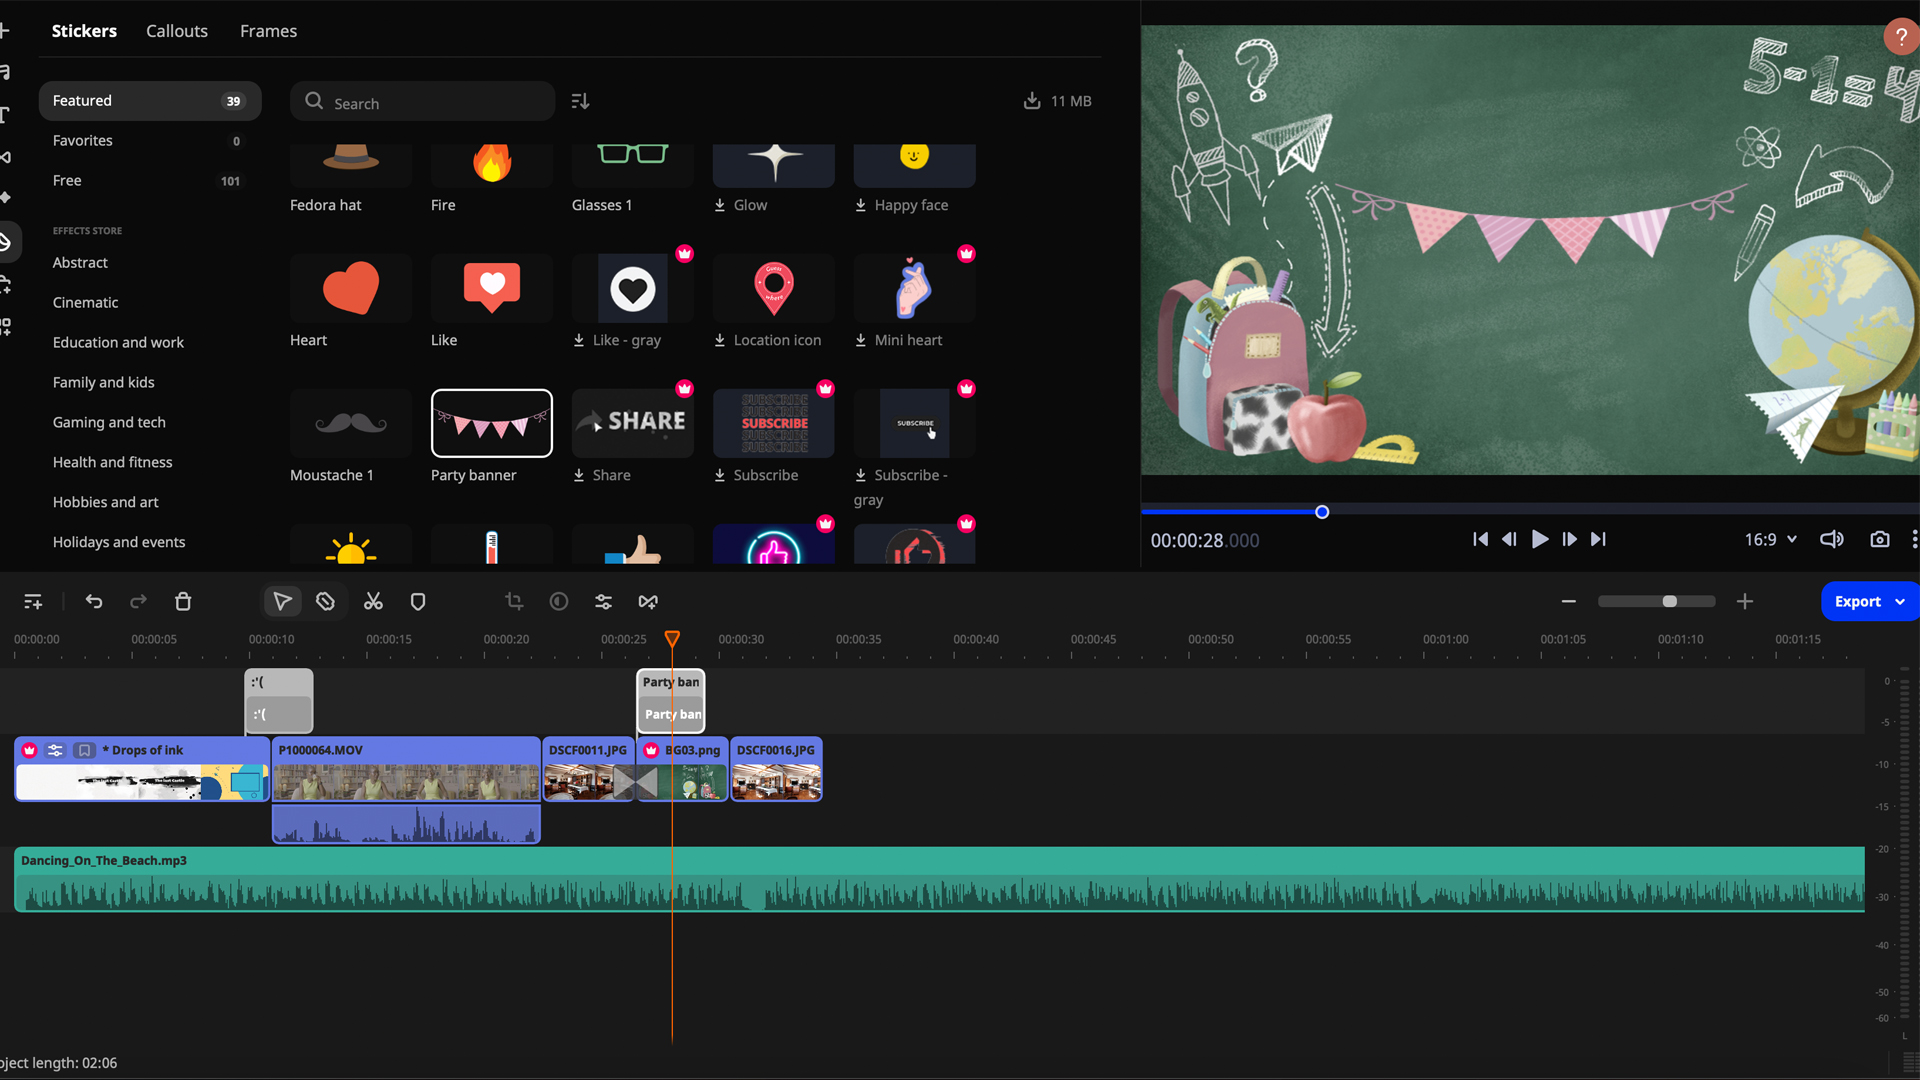
Task: Select the Transitions icon in the sidebar
Action: (x=5, y=156)
